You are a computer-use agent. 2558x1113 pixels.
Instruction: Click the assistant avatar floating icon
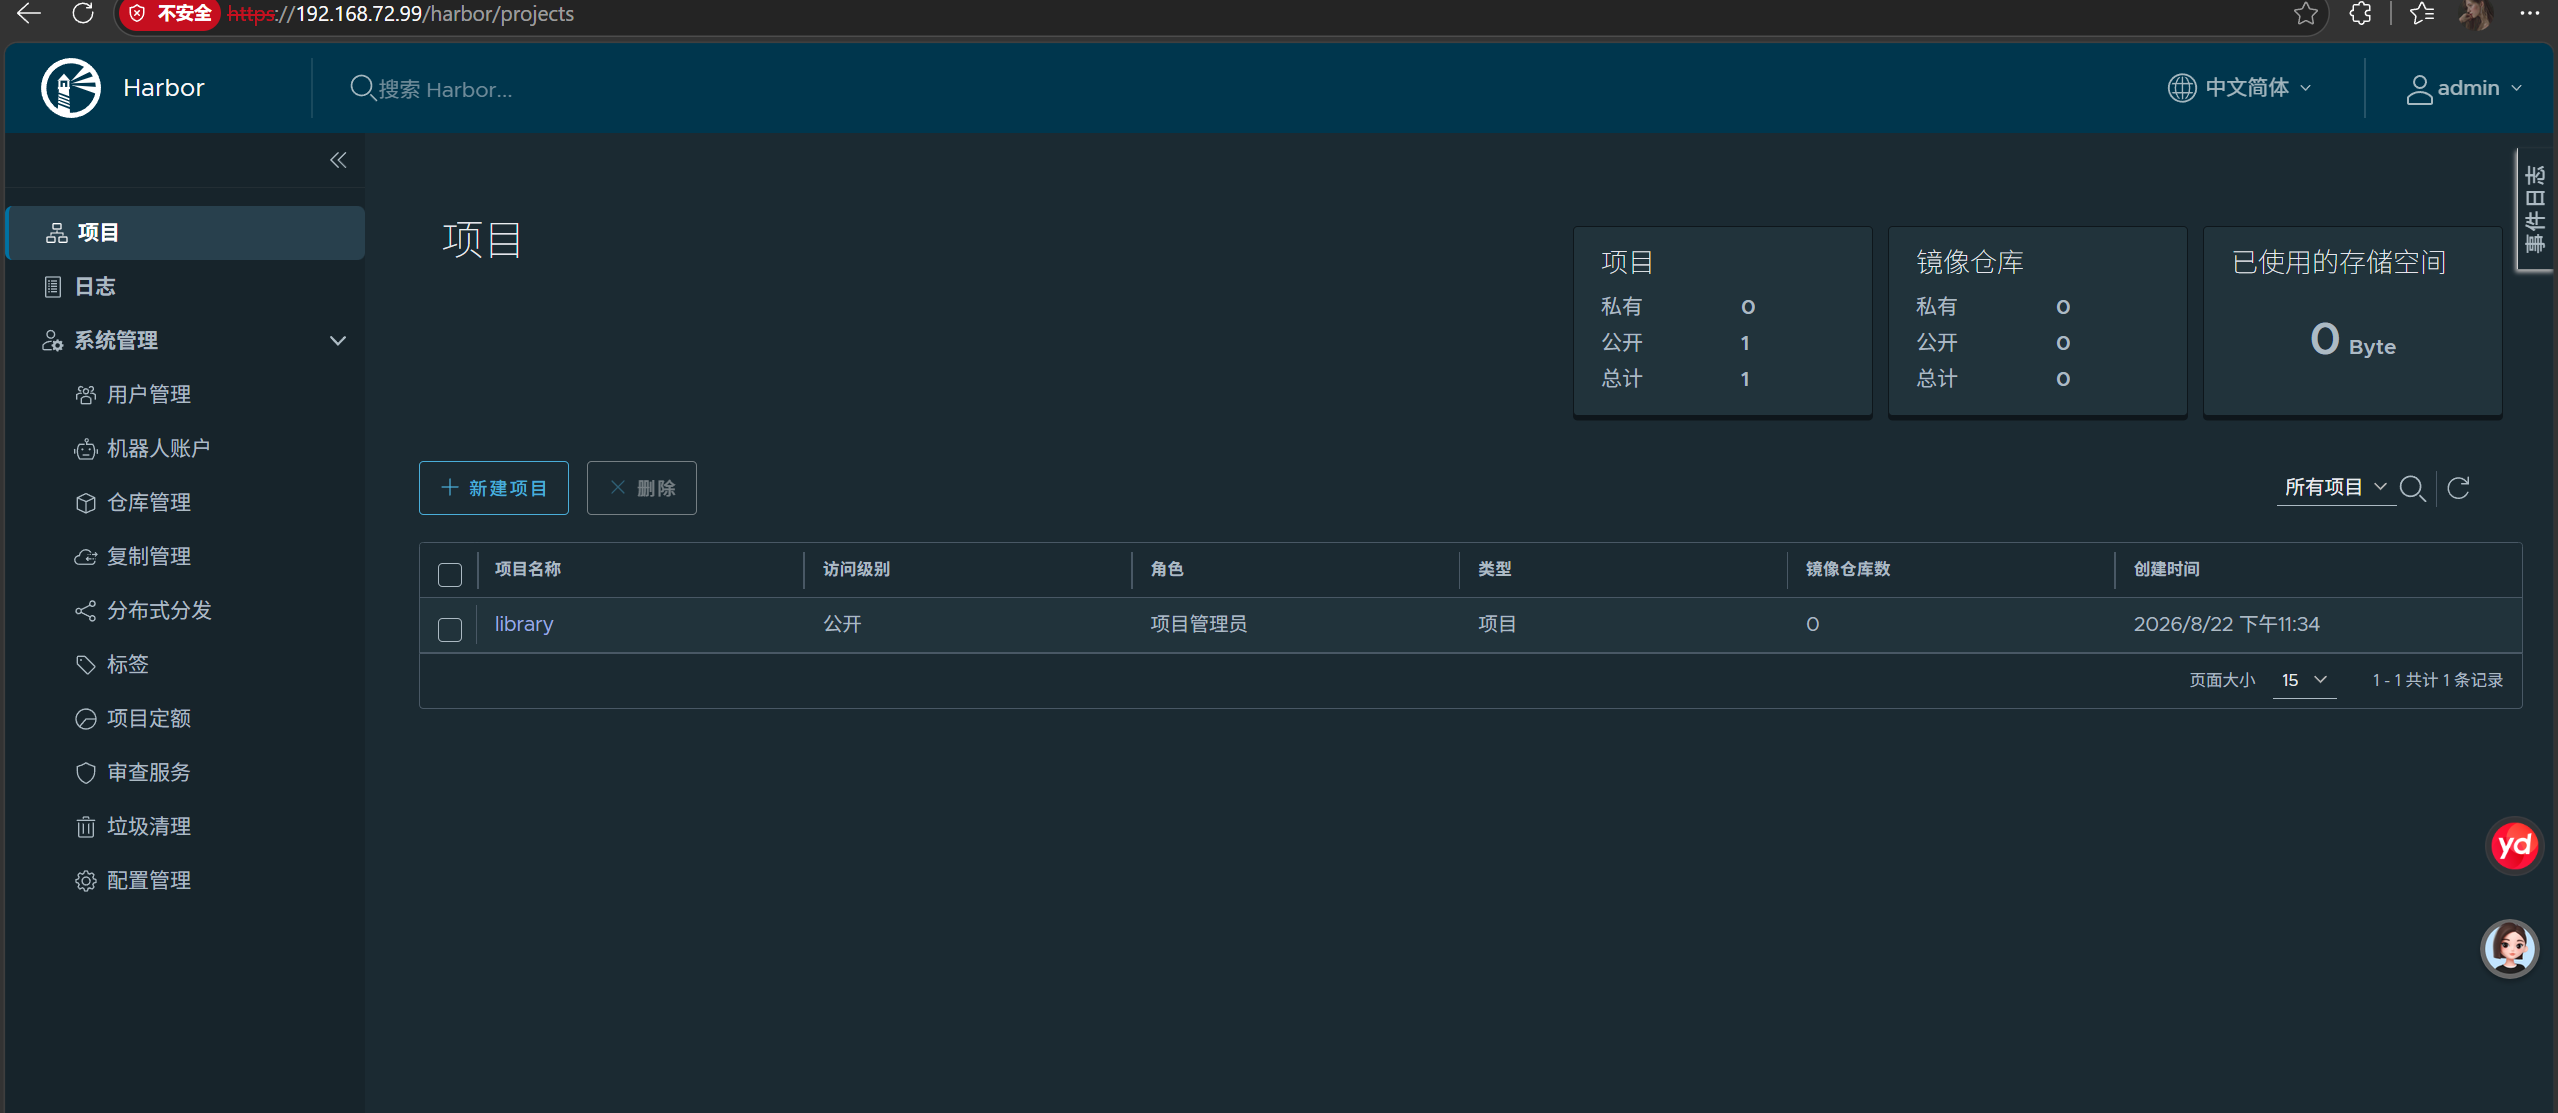point(2509,948)
